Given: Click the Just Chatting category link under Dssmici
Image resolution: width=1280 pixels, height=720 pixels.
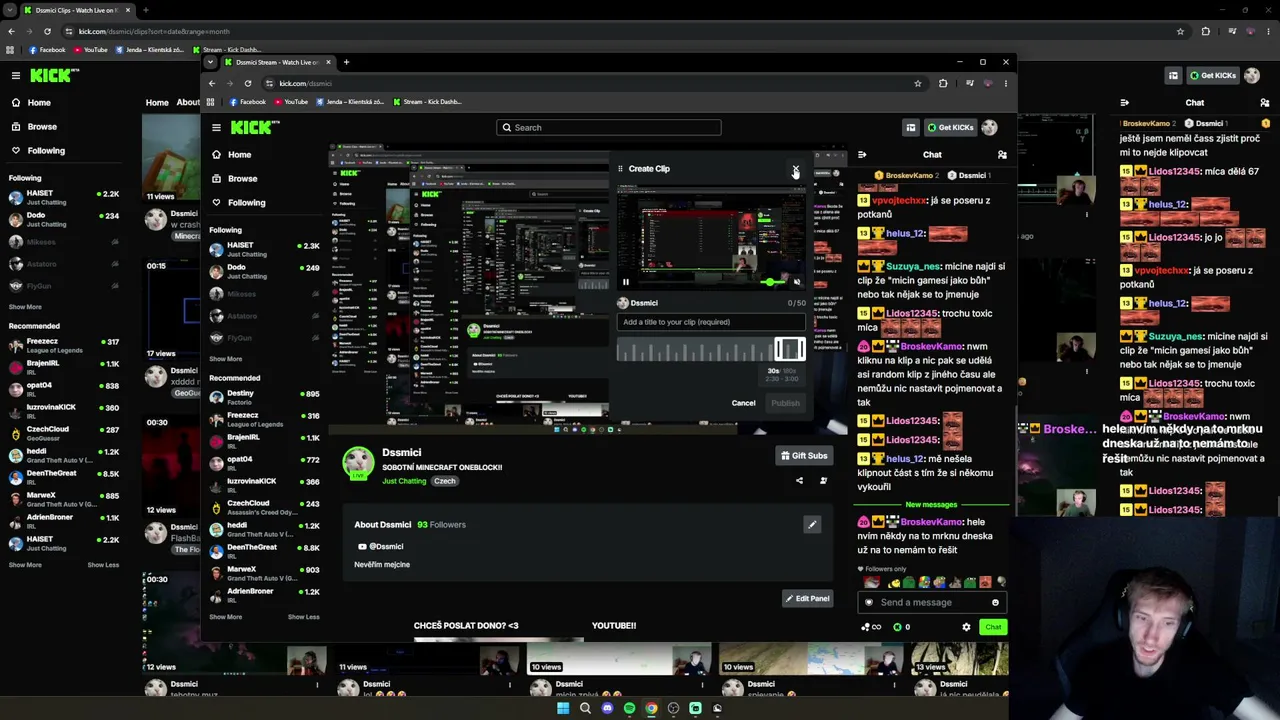Looking at the screenshot, I should click(404, 481).
